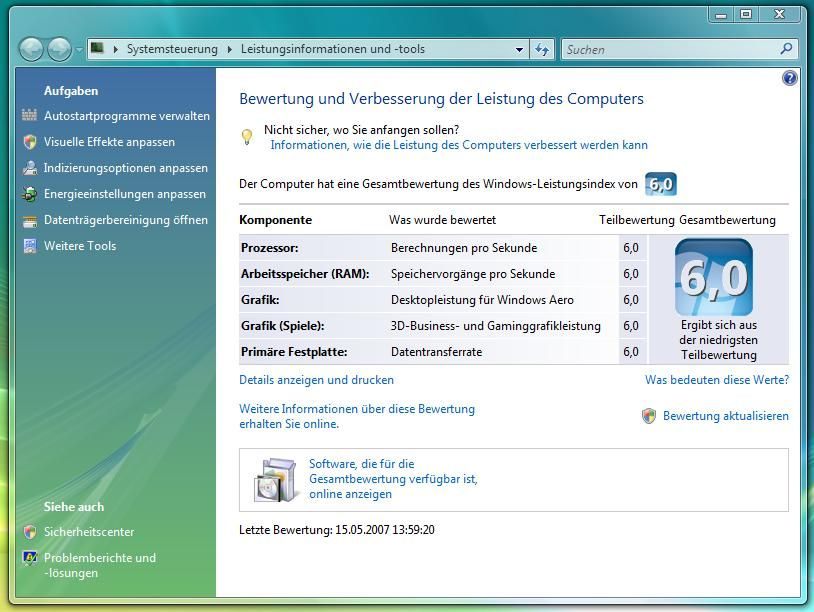This screenshot has height=612, width=814.
Task: Click the software box icon
Action: click(x=275, y=480)
